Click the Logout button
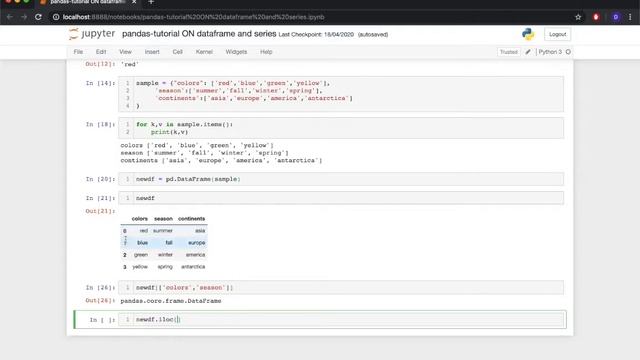This screenshot has width=640, height=360. [x=558, y=34]
